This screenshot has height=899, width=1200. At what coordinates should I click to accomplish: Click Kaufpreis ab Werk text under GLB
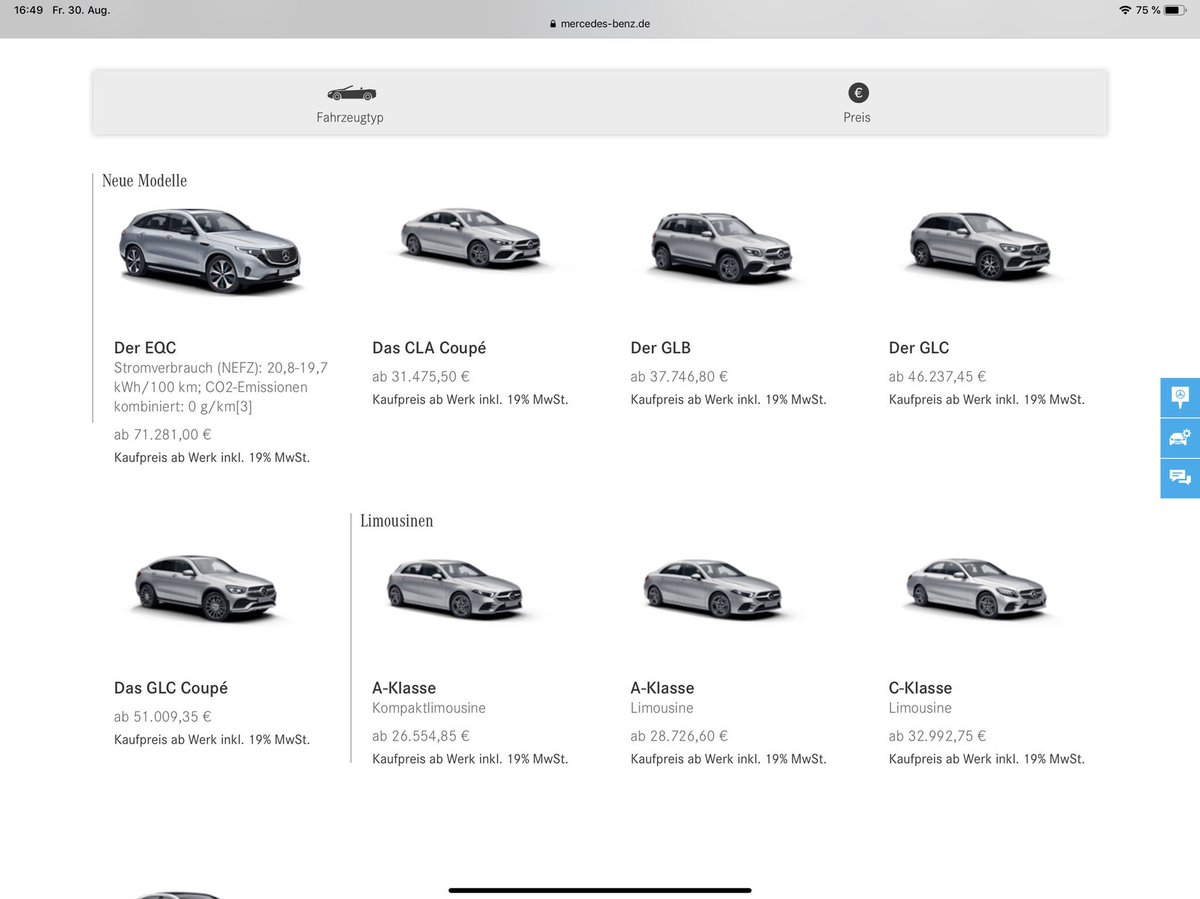pyautogui.click(x=728, y=400)
